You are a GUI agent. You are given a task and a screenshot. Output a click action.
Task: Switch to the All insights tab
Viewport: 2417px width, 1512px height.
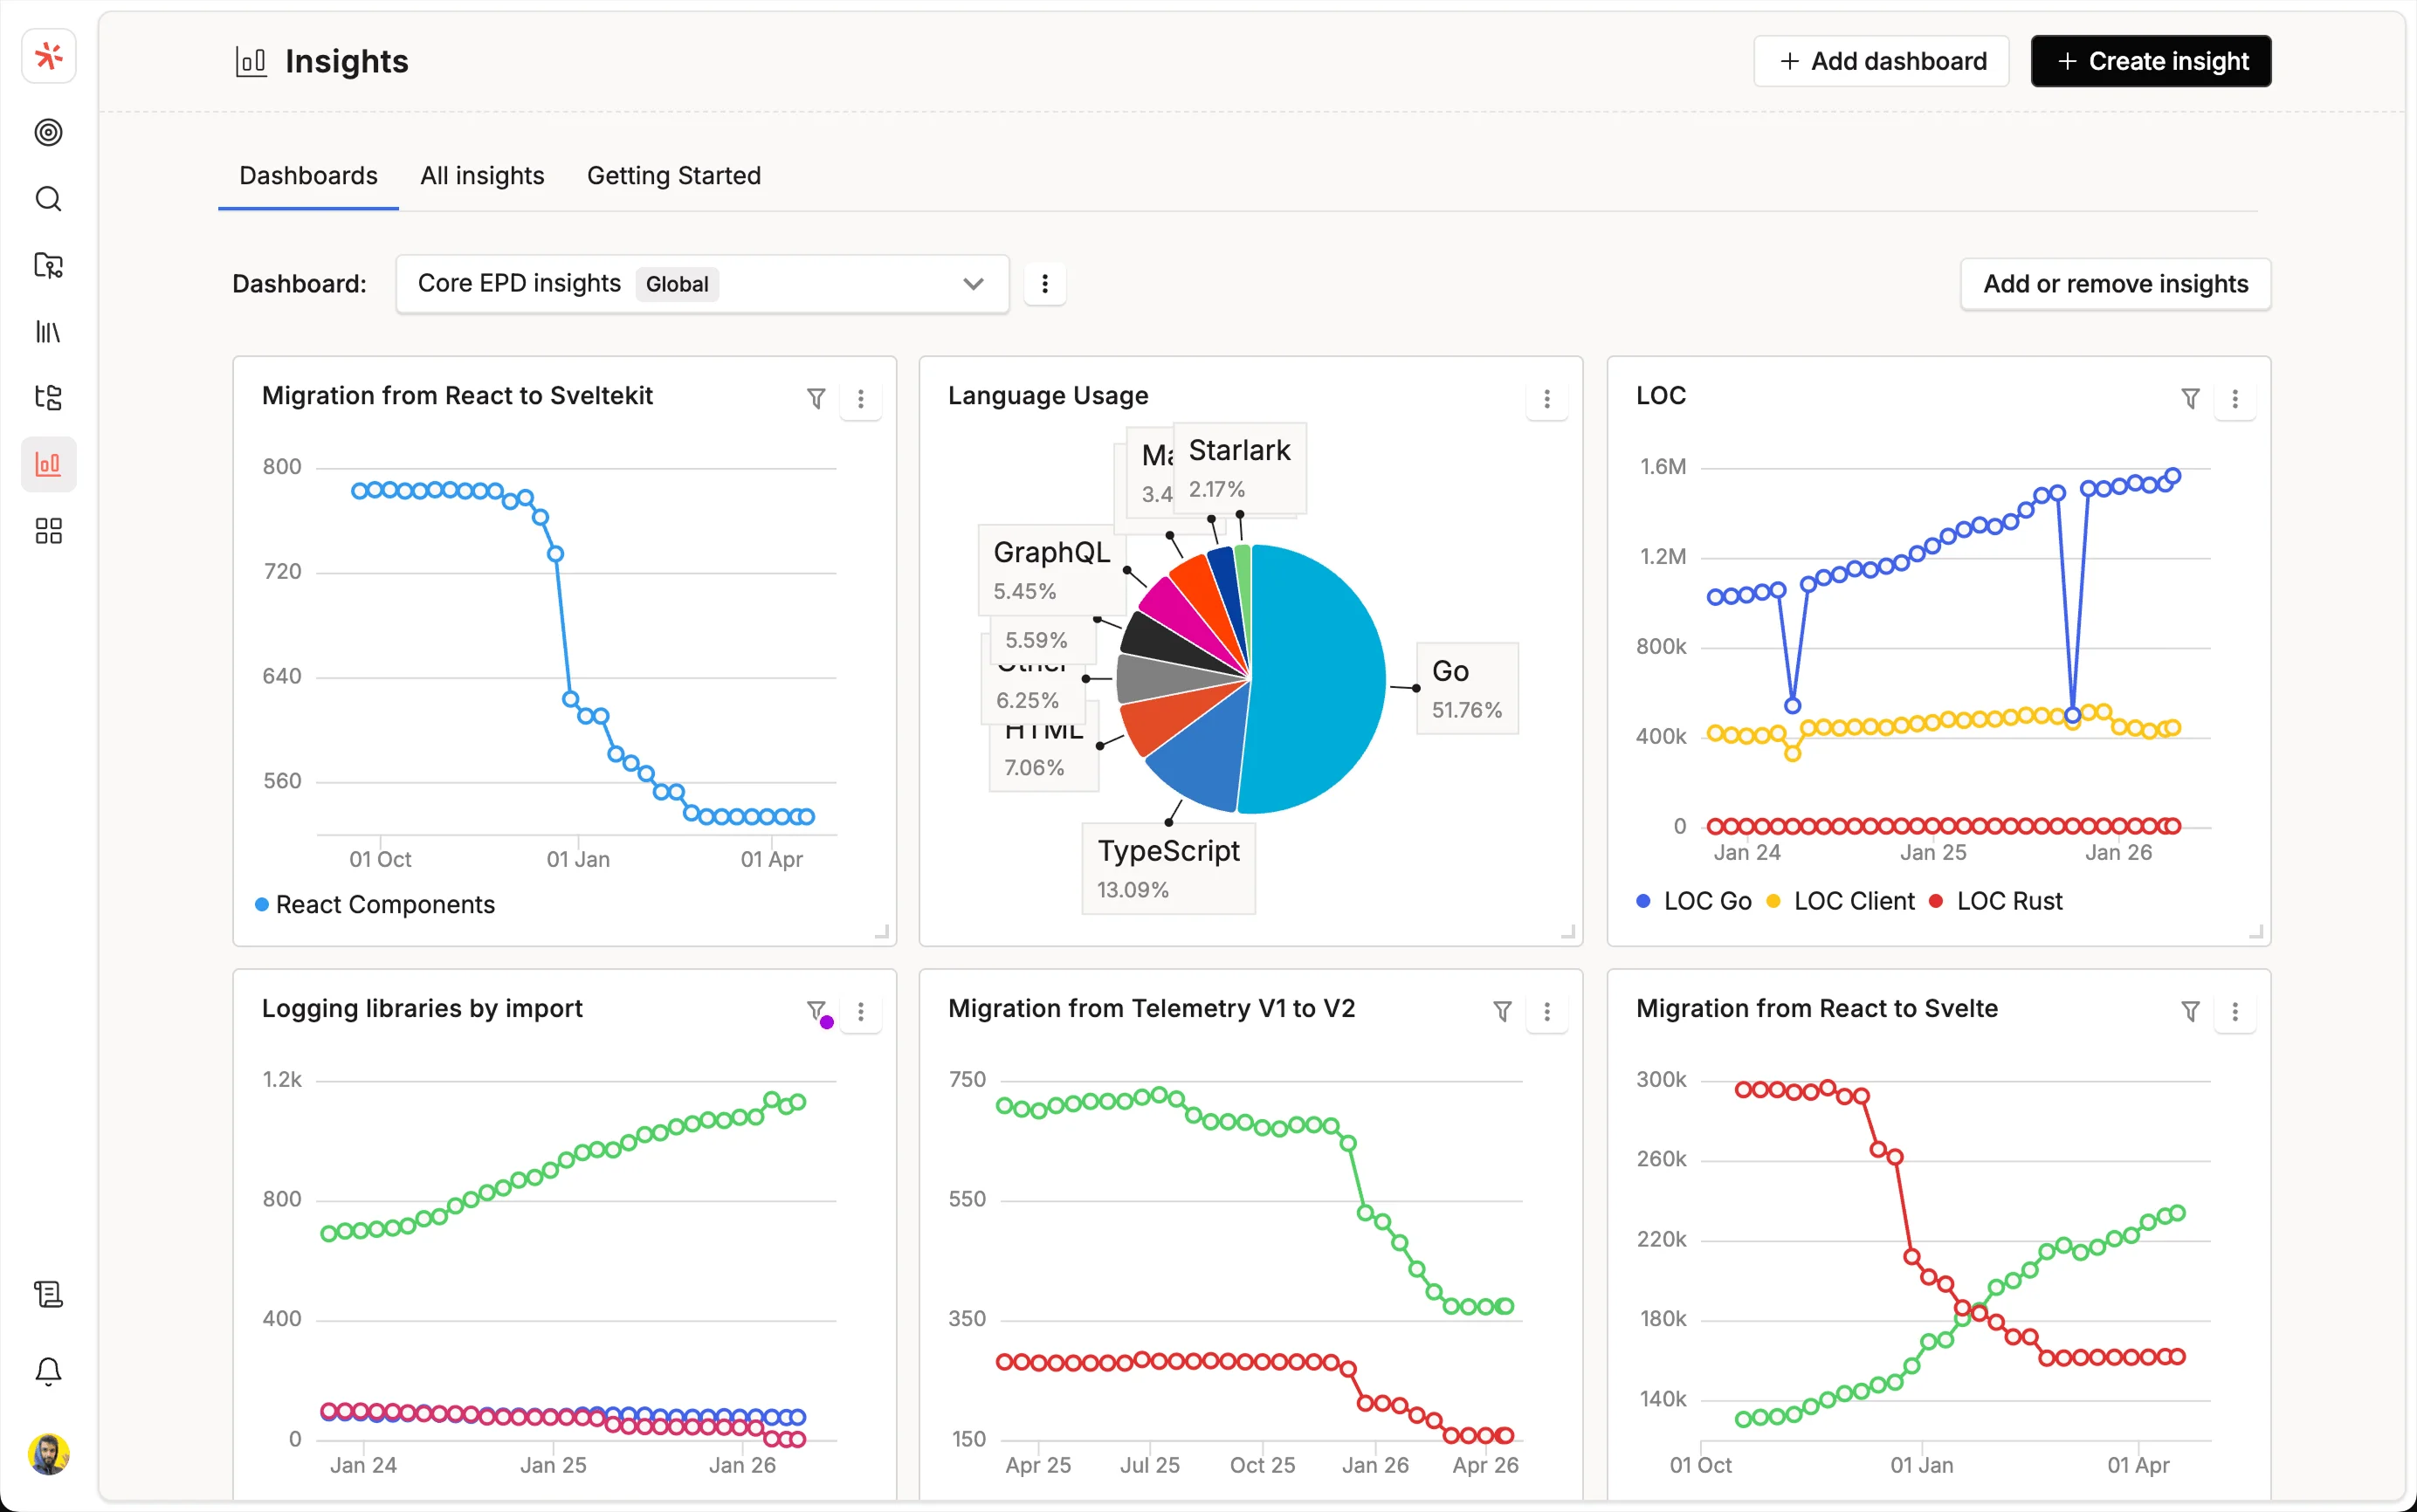[x=482, y=175]
